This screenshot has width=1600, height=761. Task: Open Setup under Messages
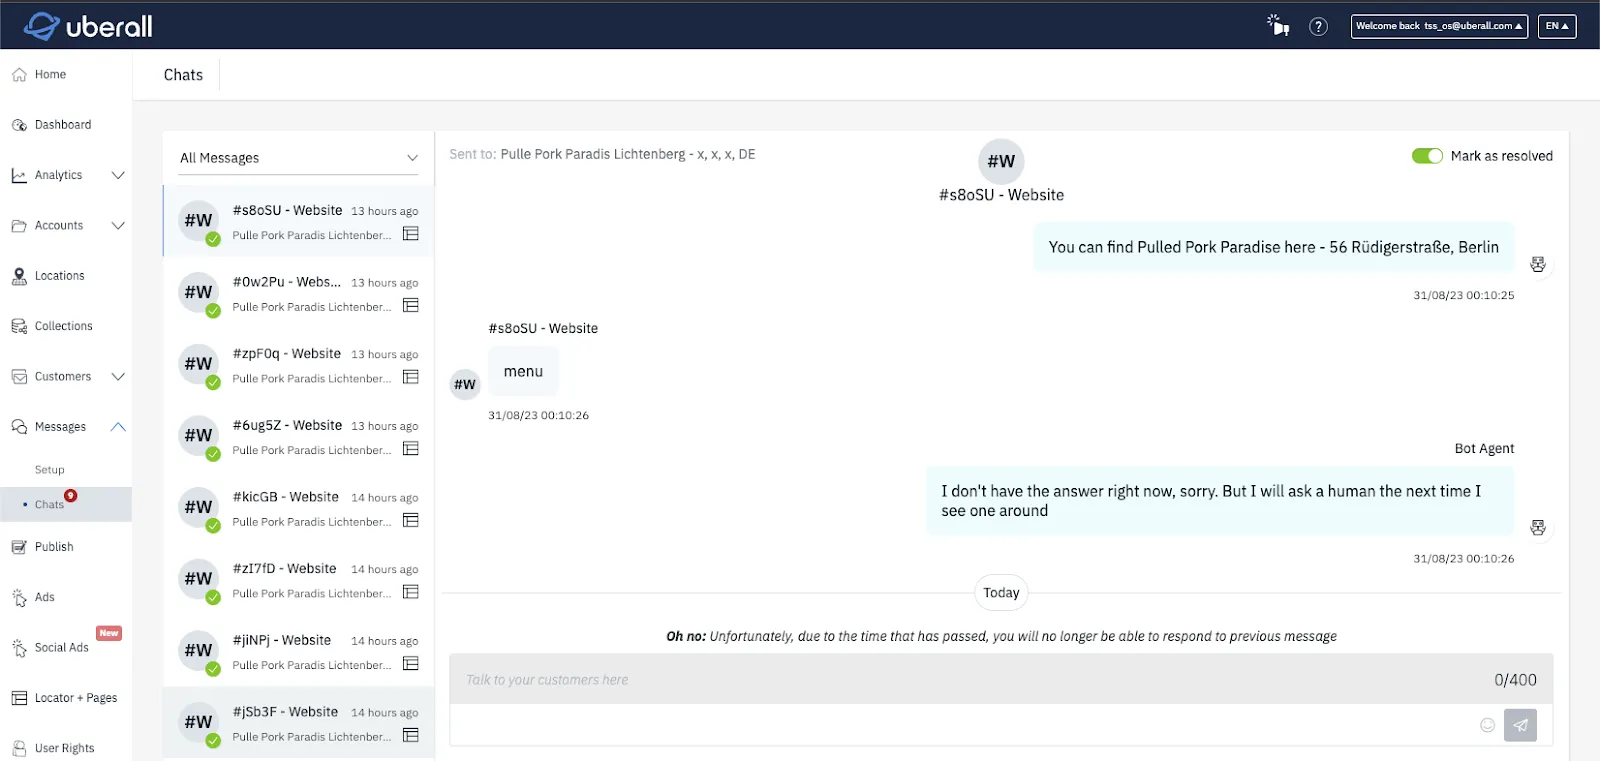tap(50, 470)
